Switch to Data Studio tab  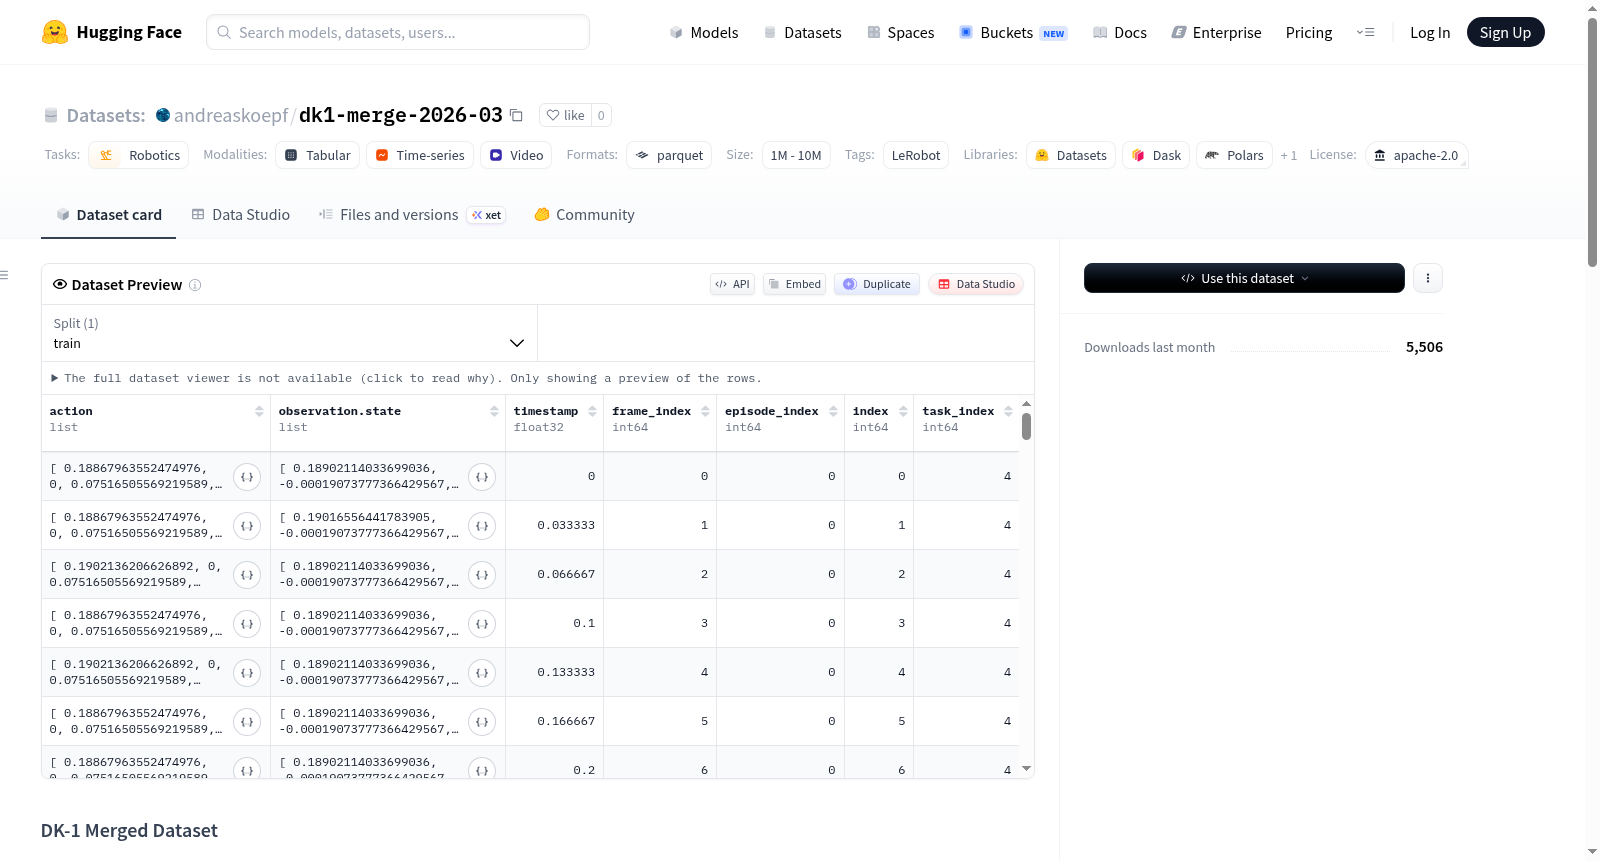point(241,214)
